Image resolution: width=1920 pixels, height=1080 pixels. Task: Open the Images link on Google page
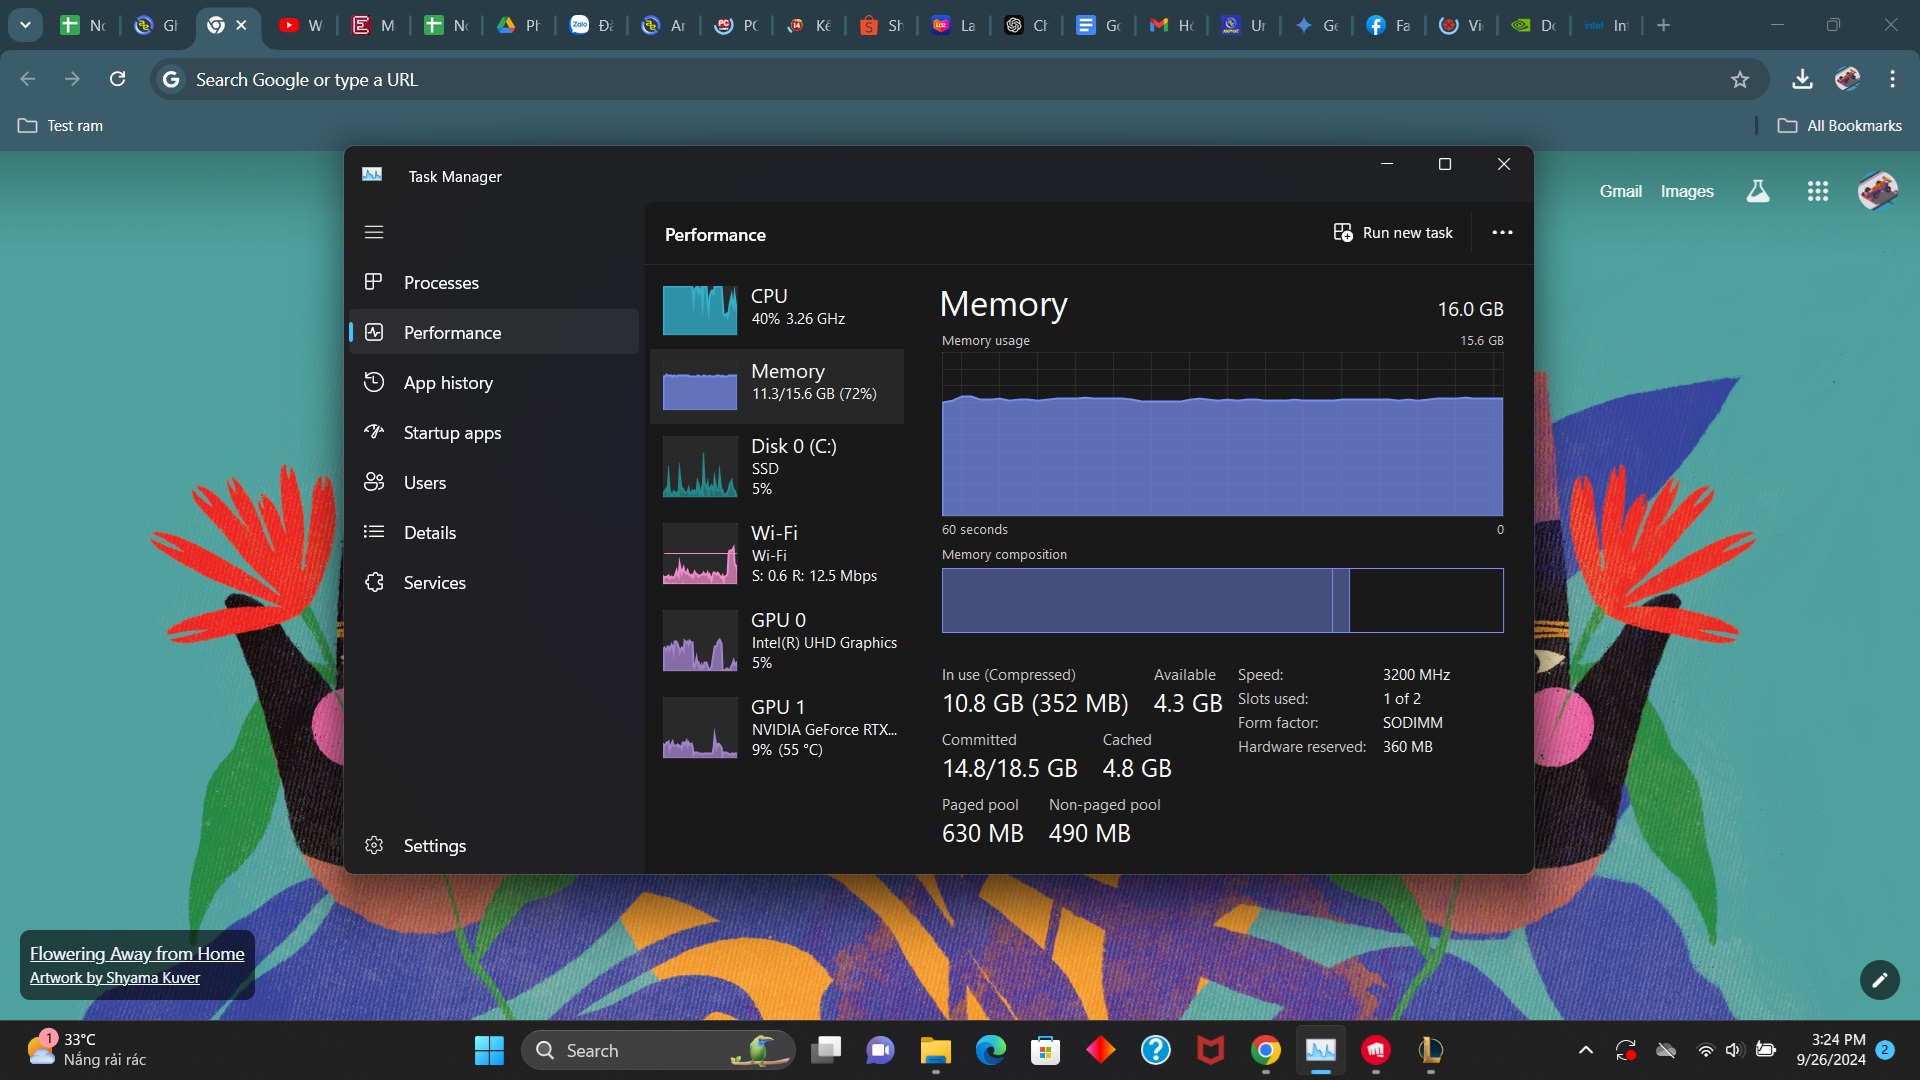(1687, 191)
